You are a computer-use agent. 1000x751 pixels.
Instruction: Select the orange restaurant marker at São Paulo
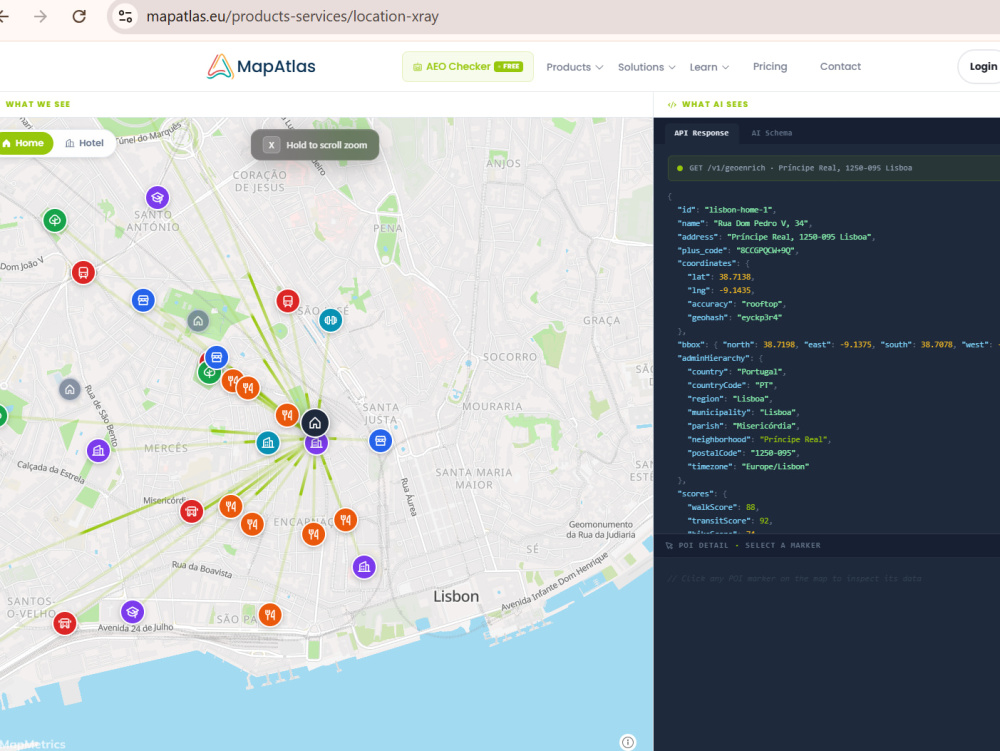coord(270,615)
